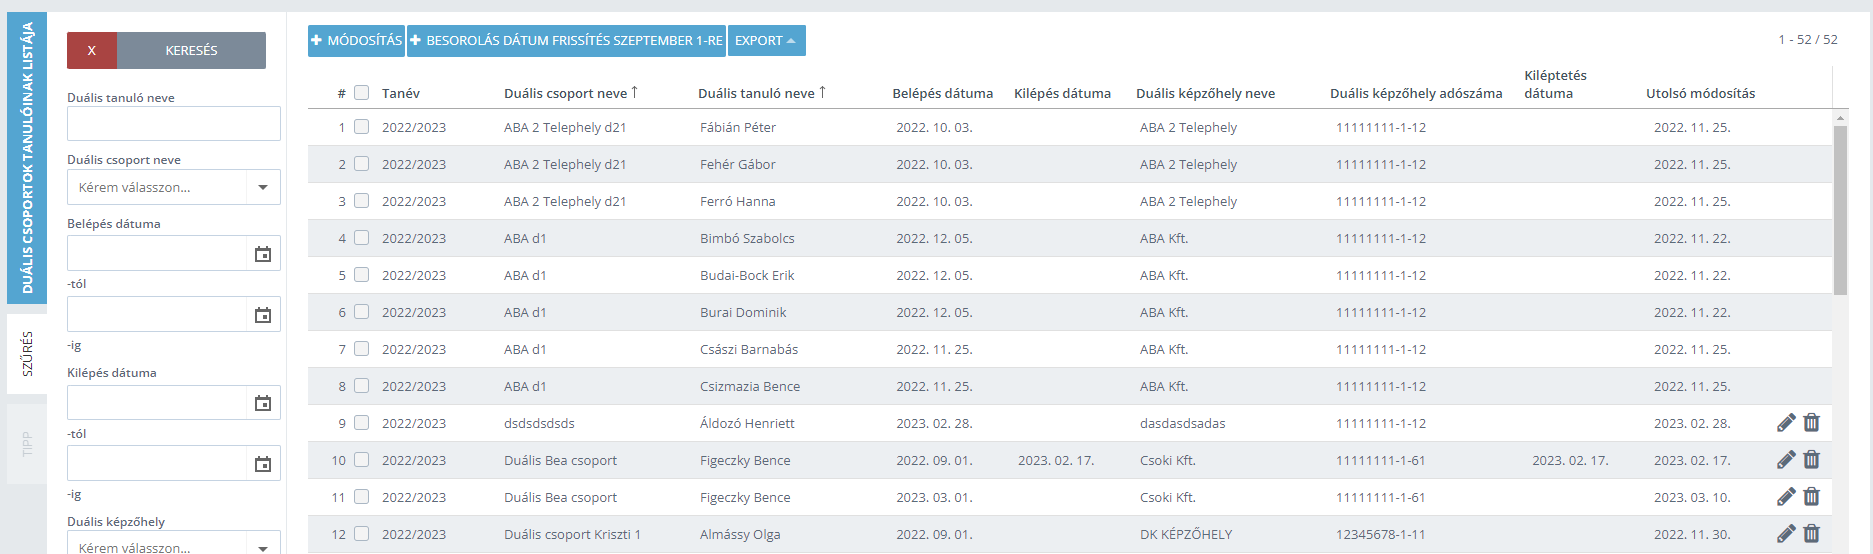Open calendar for Kilépés dátuma -ig field
This screenshot has width=1873, height=554.
click(x=263, y=464)
